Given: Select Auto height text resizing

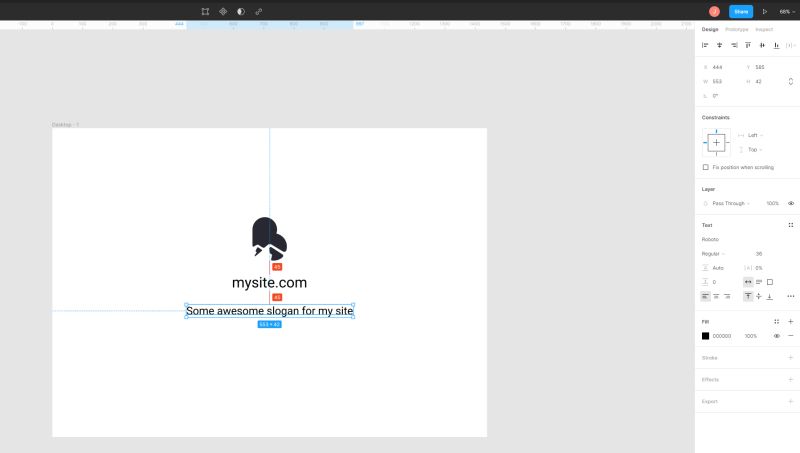Looking at the screenshot, I should (759, 282).
